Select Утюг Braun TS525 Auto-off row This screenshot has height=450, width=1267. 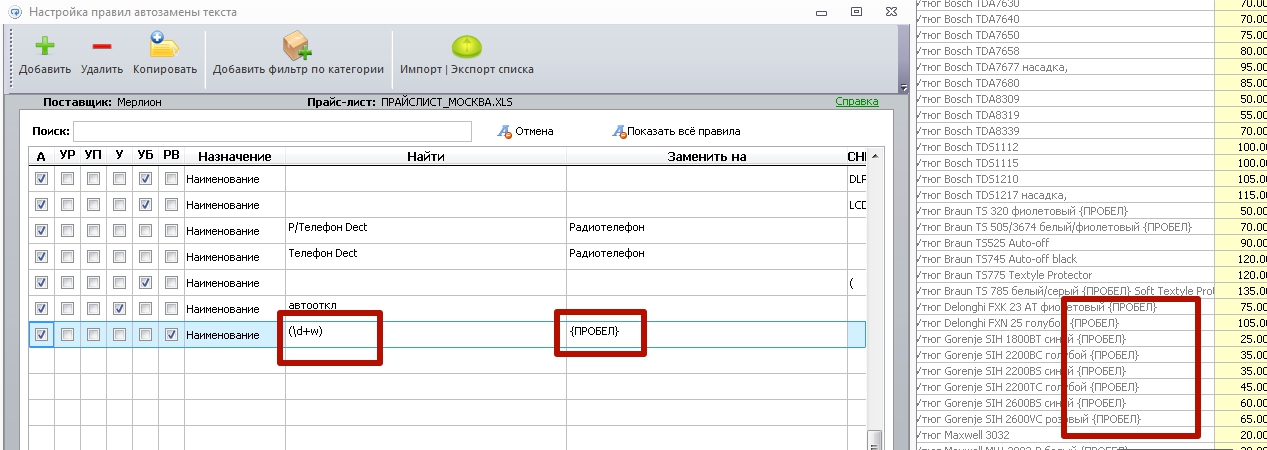pyautogui.click(x=1063, y=243)
